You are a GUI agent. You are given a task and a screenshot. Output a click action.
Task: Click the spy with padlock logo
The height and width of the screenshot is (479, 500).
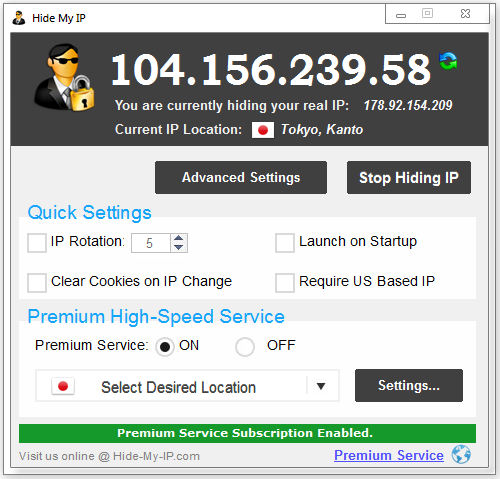tap(64, 78)
